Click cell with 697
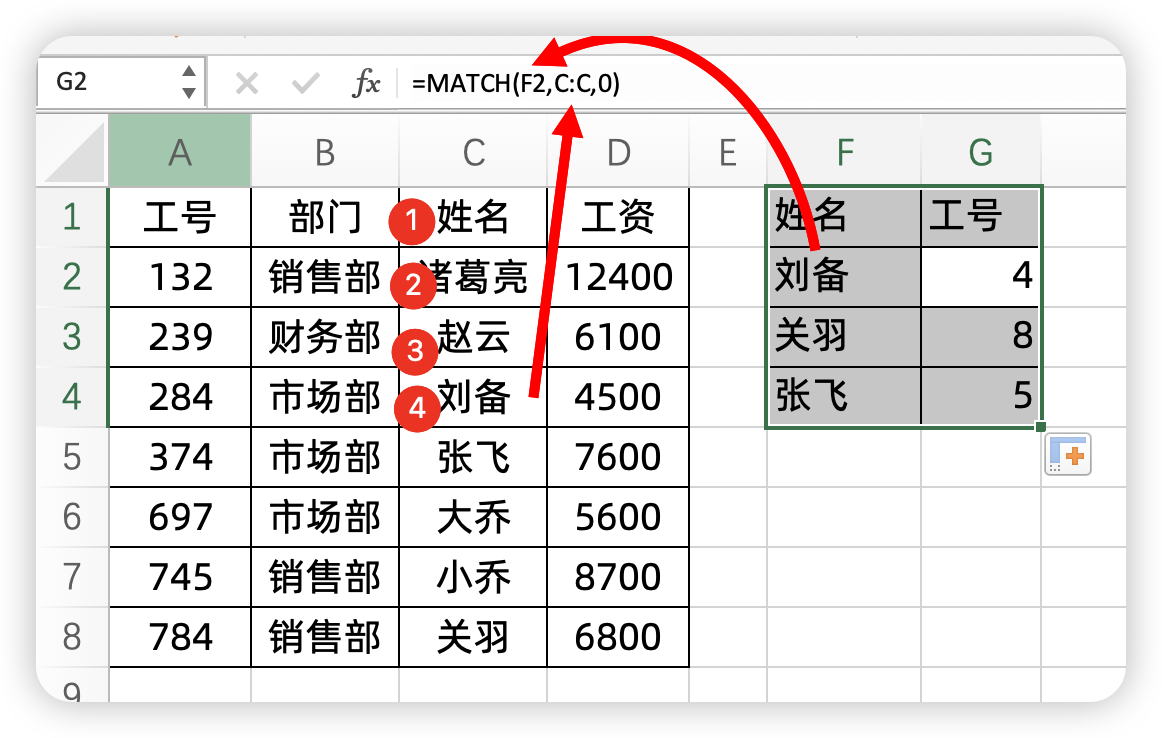Screen dimensions: 1162x738 [x=180, y=517]
